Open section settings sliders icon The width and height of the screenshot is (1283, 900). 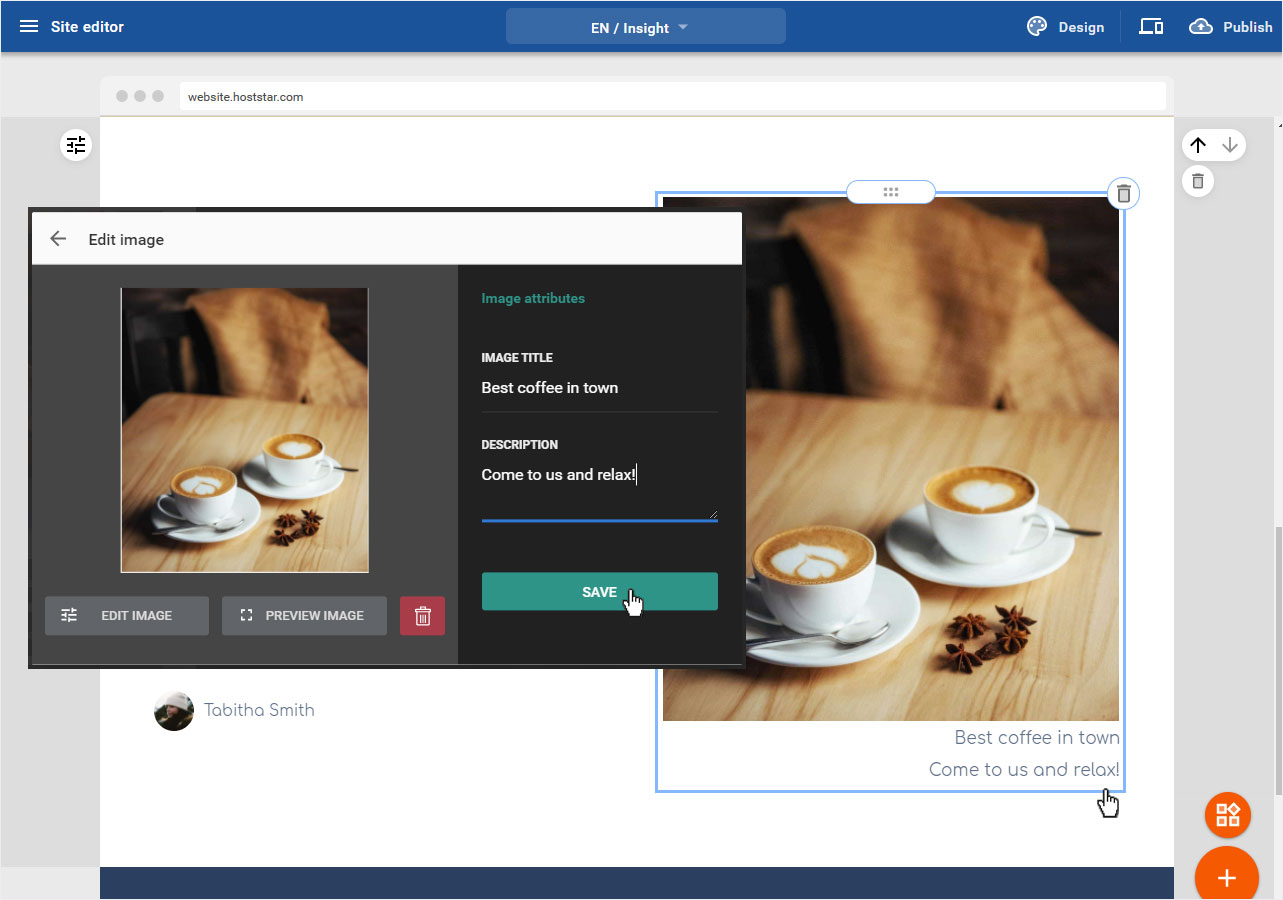[x=76, y=145]
